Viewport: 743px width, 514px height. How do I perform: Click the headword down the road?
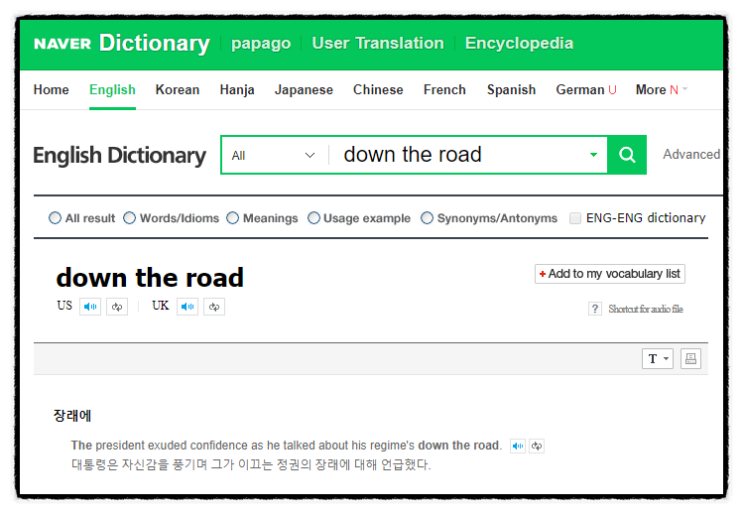[x=150, y=278]
